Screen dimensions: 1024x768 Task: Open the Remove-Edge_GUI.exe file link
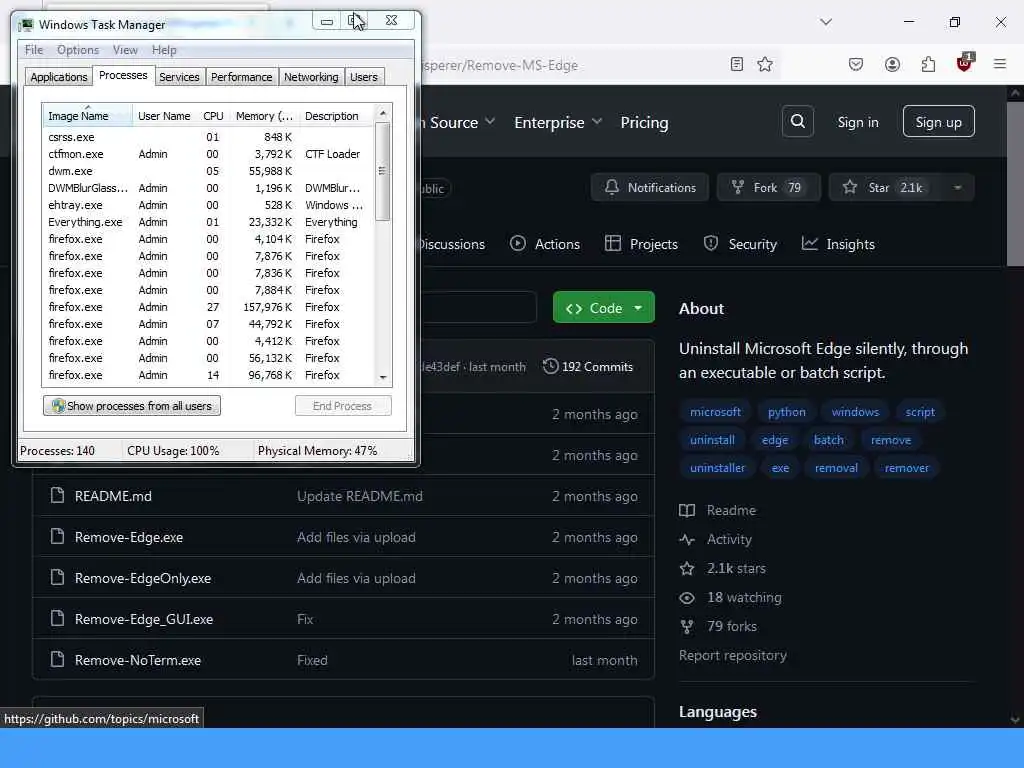144,619
